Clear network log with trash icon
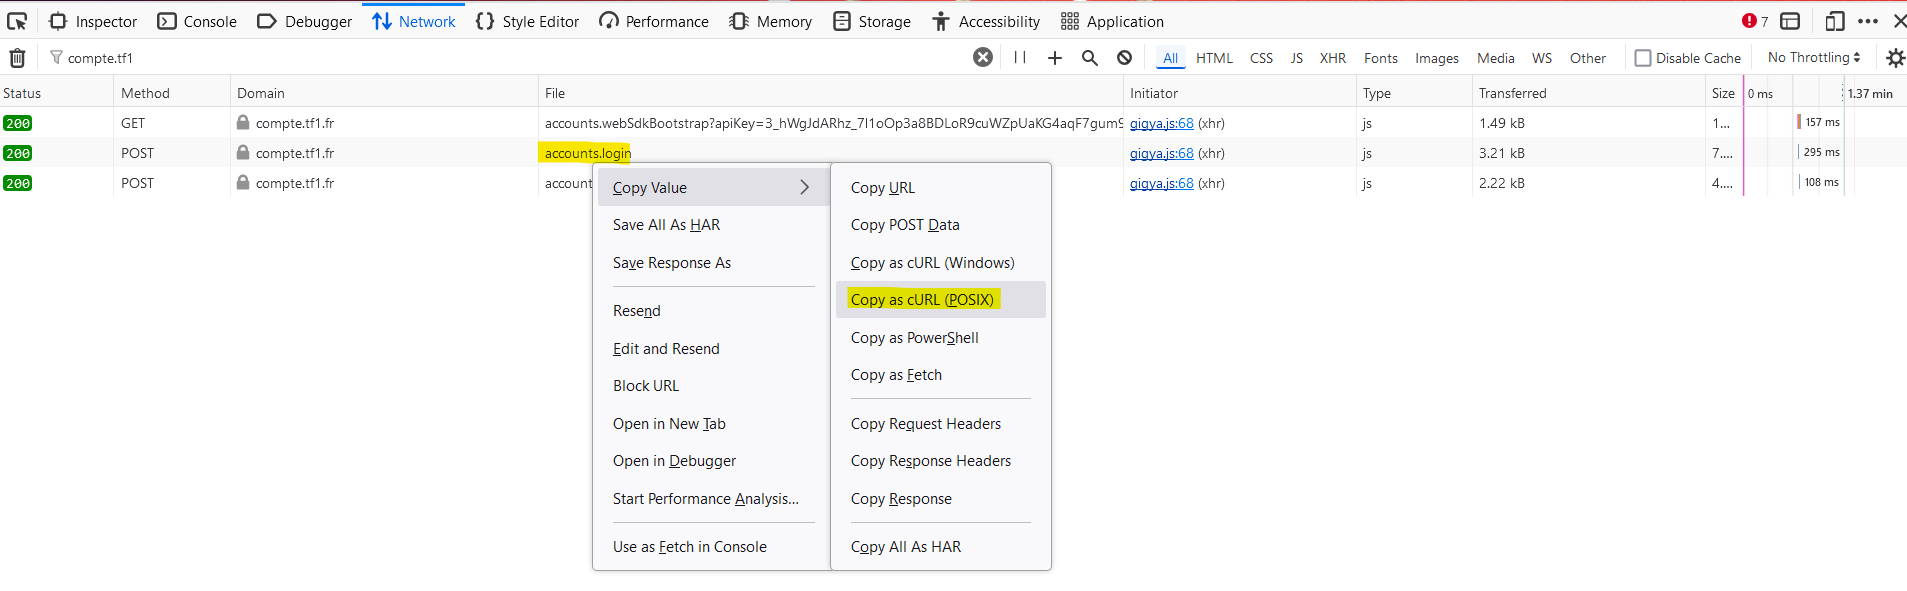1907x591 pixels. [17, 58]
